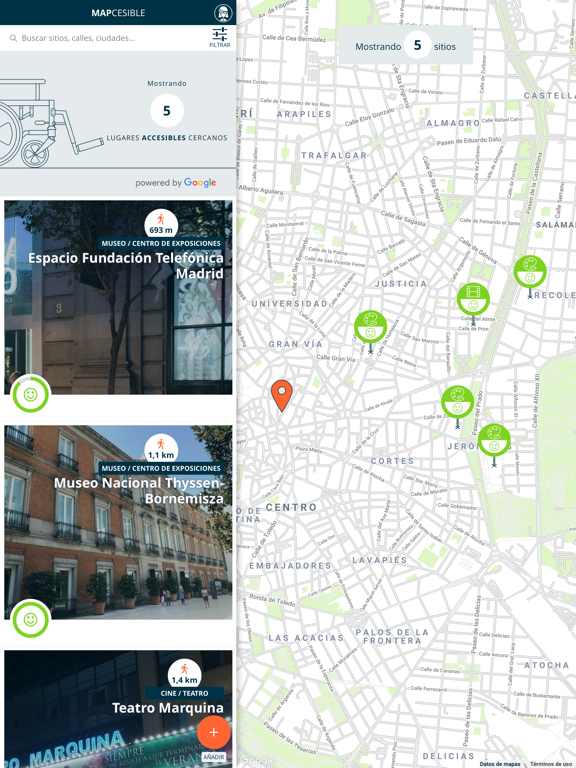Click the CENTRO district label on the map
Image resolution: width=576 pixels, height=768 pixels.
point(291,507)
